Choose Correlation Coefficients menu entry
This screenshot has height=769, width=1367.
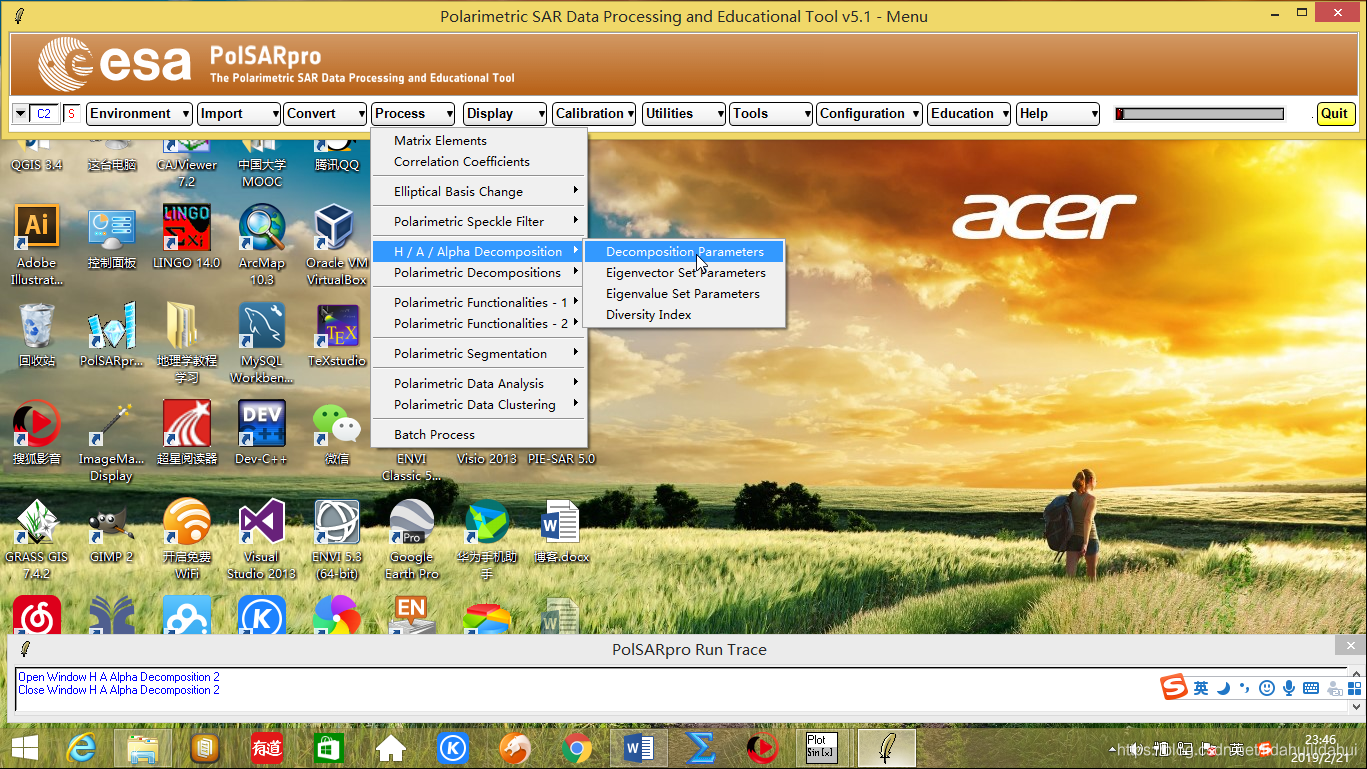click(478, 162)
